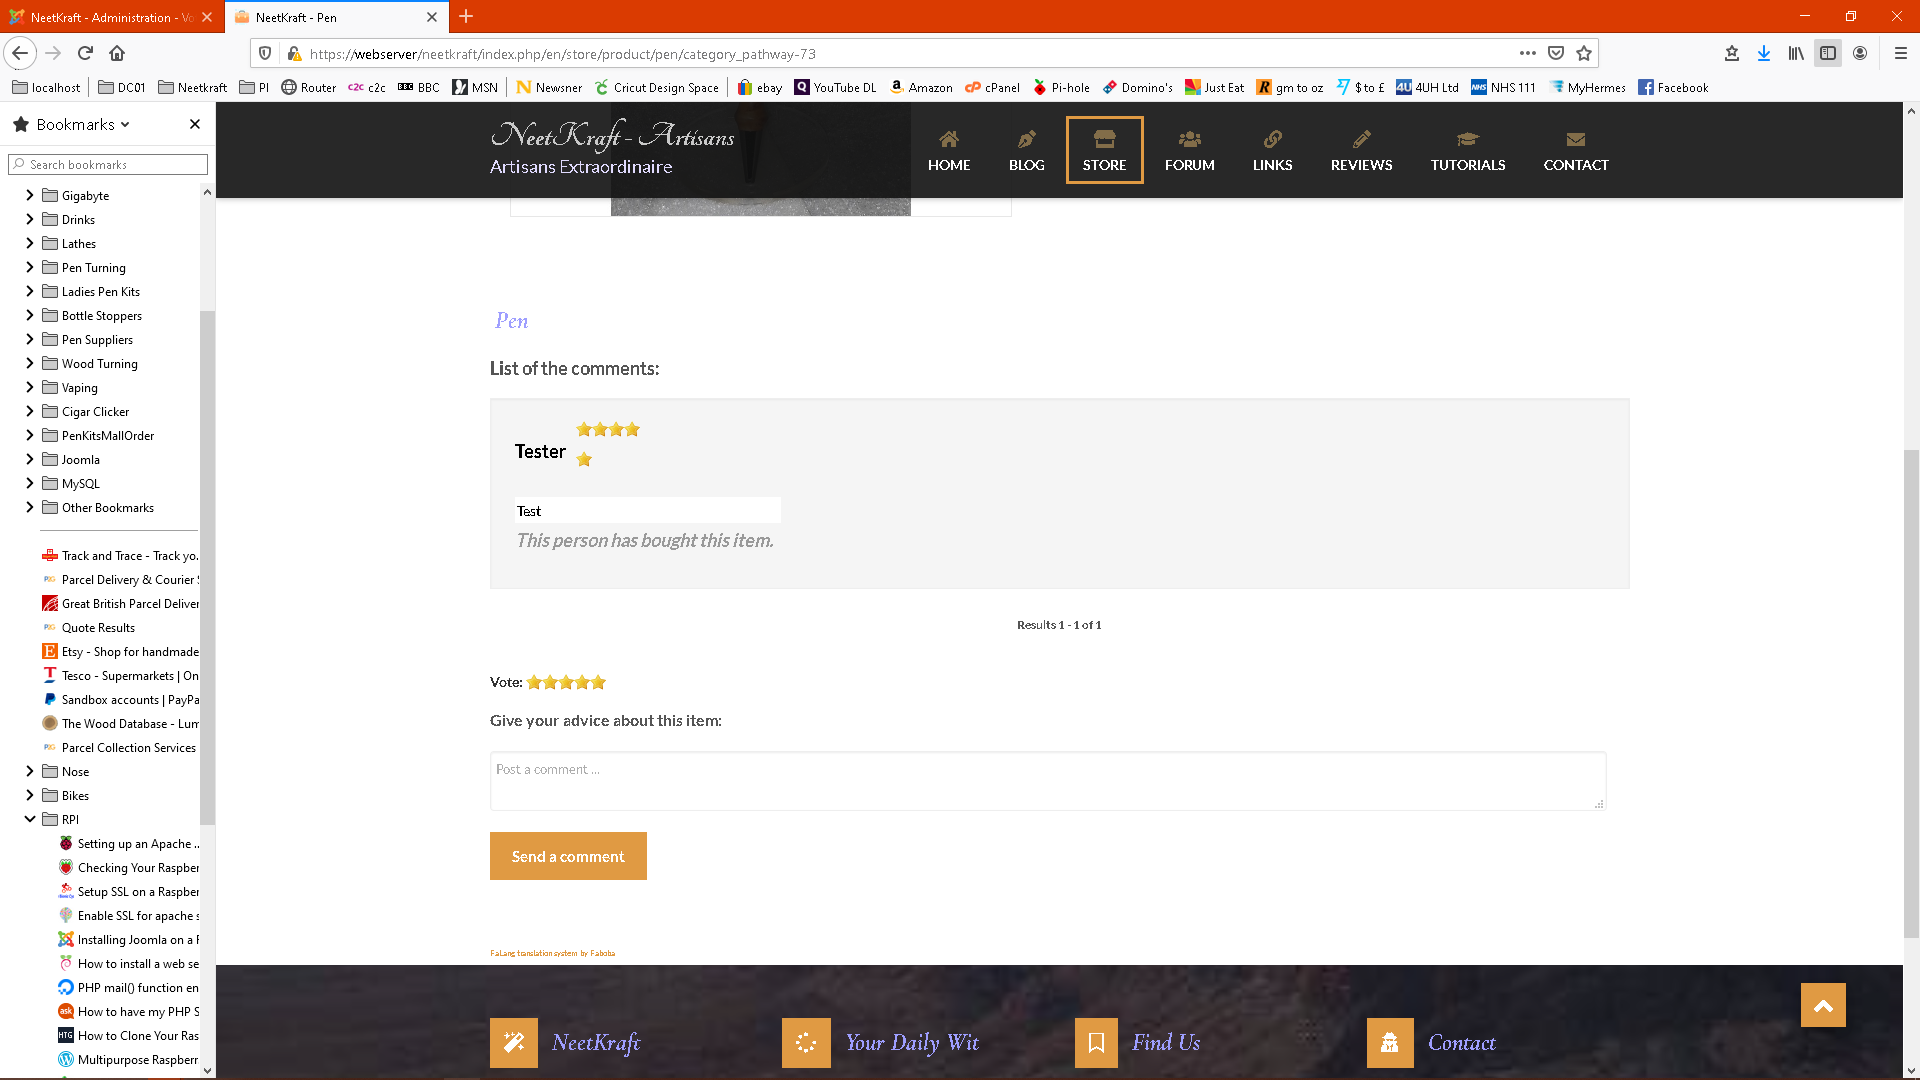
Task: Click the Post a comment textbox
Action: click(1047, 781)
